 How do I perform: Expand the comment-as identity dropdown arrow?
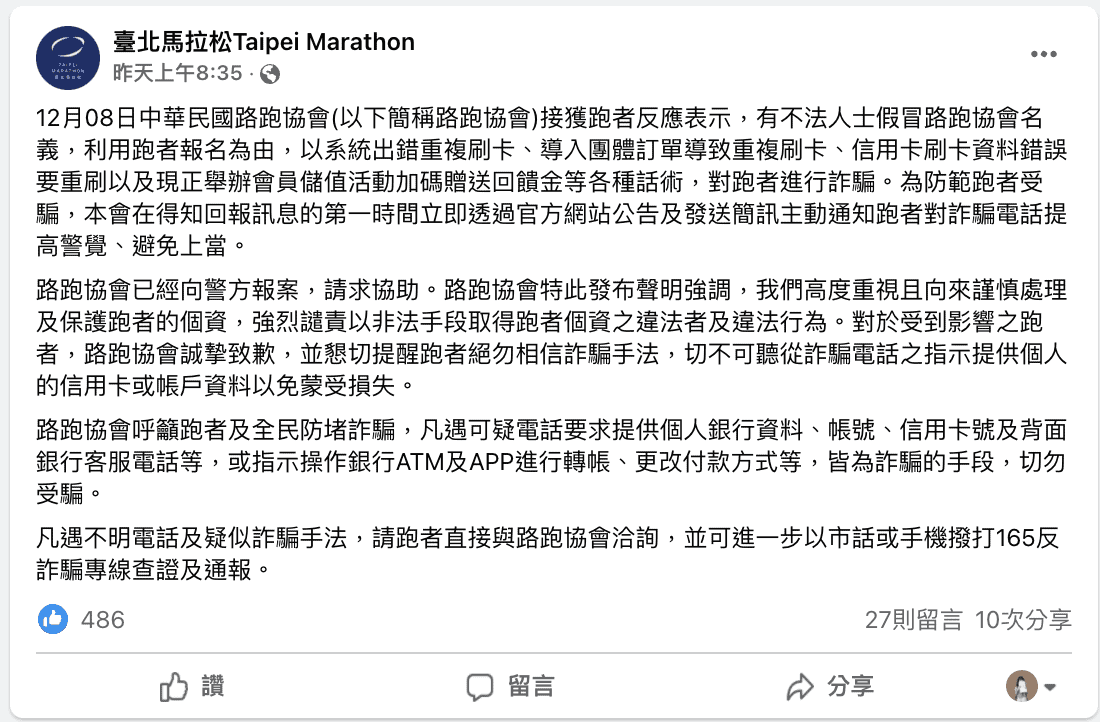pos(1050,687)
